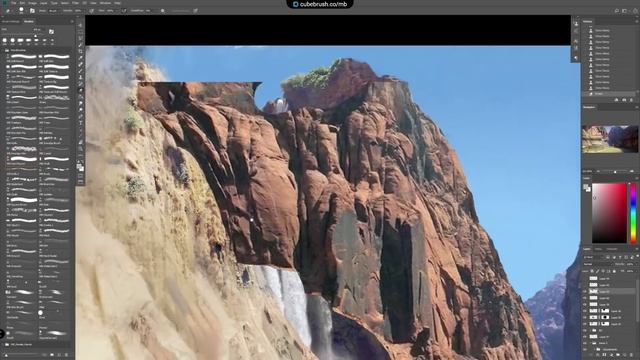
Task: Click the Color panel foreground swatch
Action: point(585,186)
